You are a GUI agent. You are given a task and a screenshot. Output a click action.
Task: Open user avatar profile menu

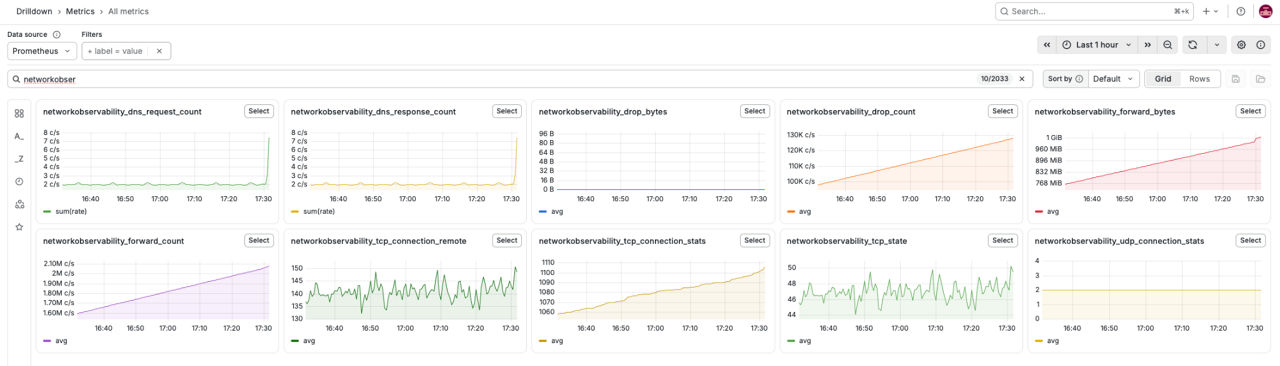click(x=1265, y=11)
